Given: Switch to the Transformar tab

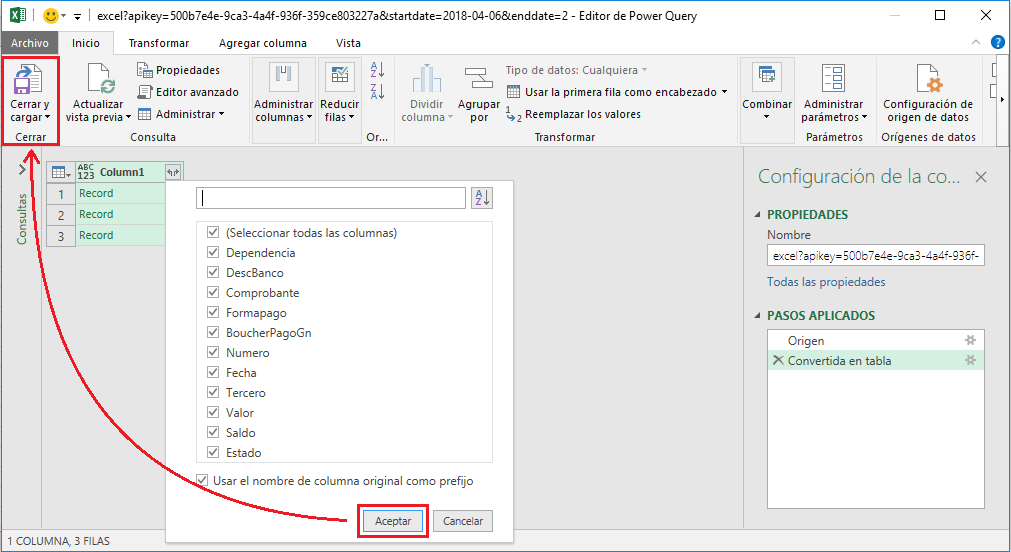Looking at the screenshot, I should pos(158,43).
